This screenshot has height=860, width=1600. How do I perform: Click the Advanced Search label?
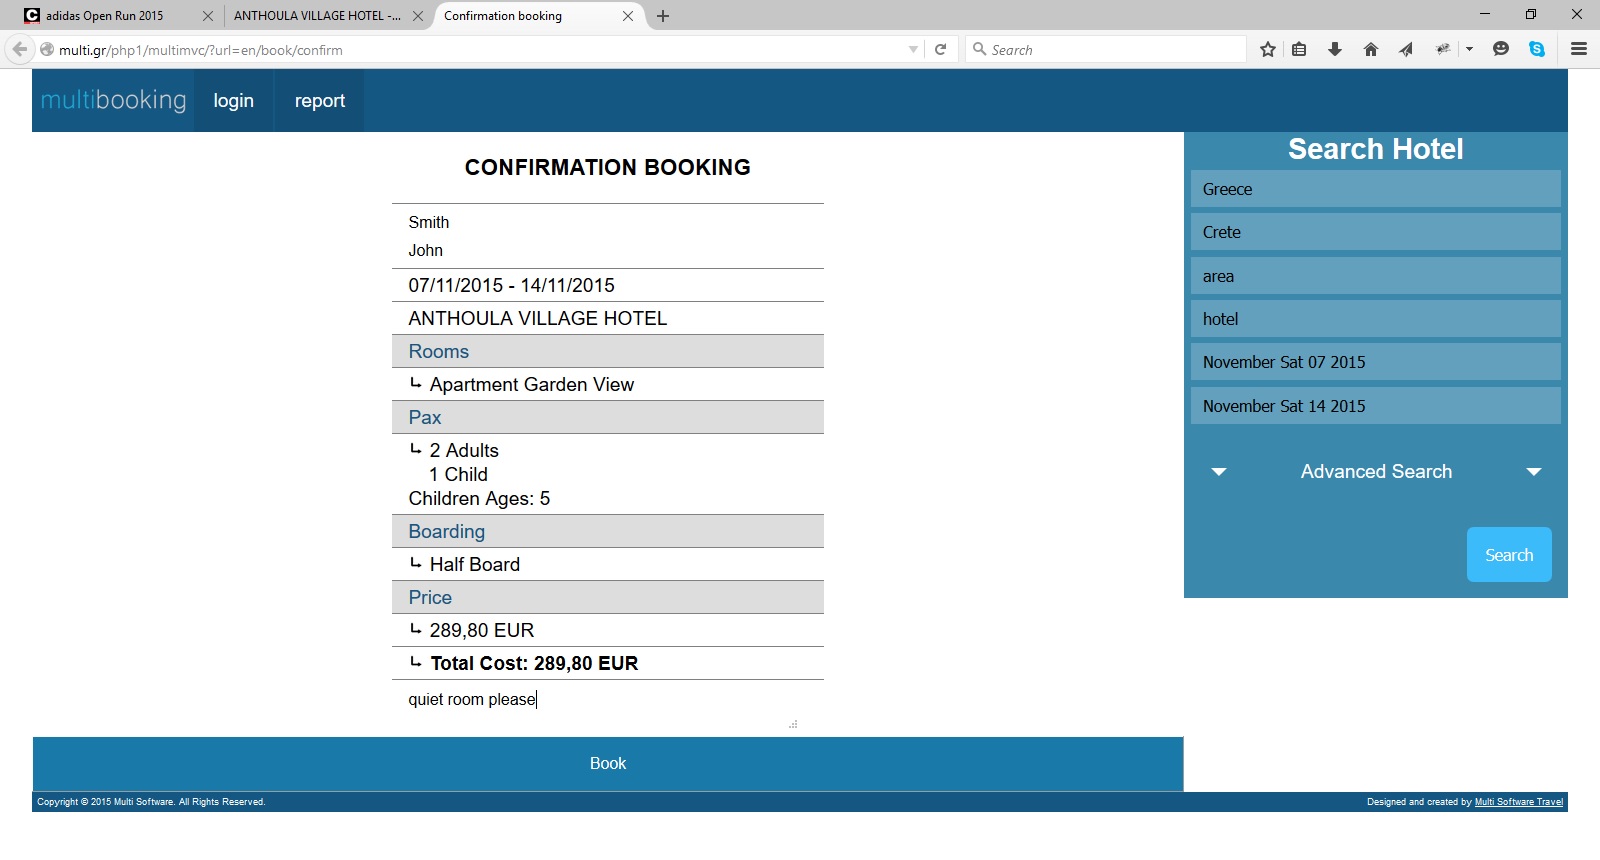tap(1376, 472)
